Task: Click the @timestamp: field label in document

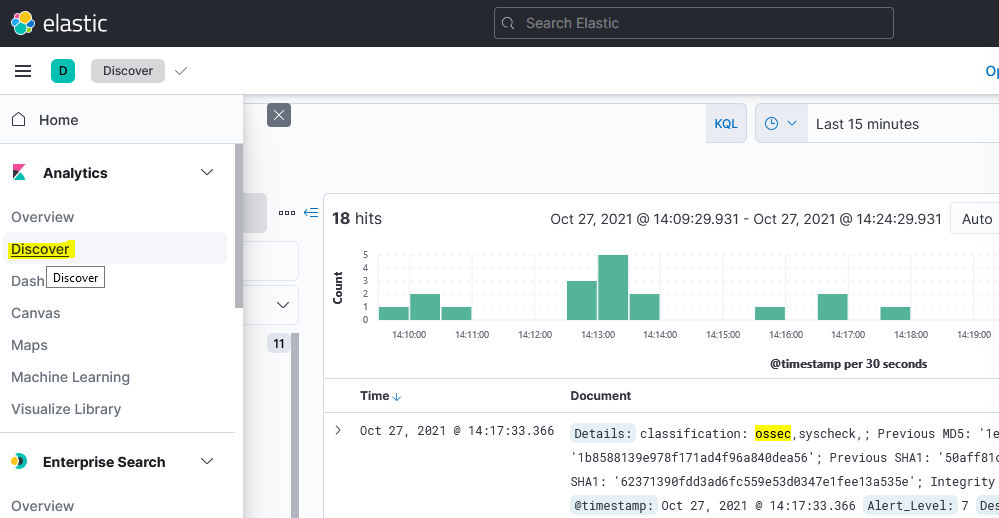Action: point(613,505)
